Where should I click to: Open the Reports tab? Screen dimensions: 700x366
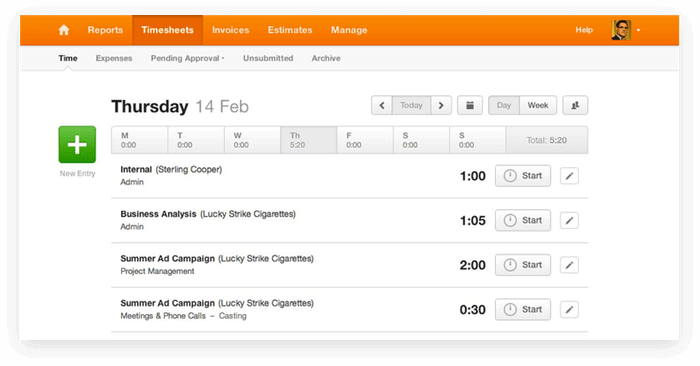[x=105, y=30]
